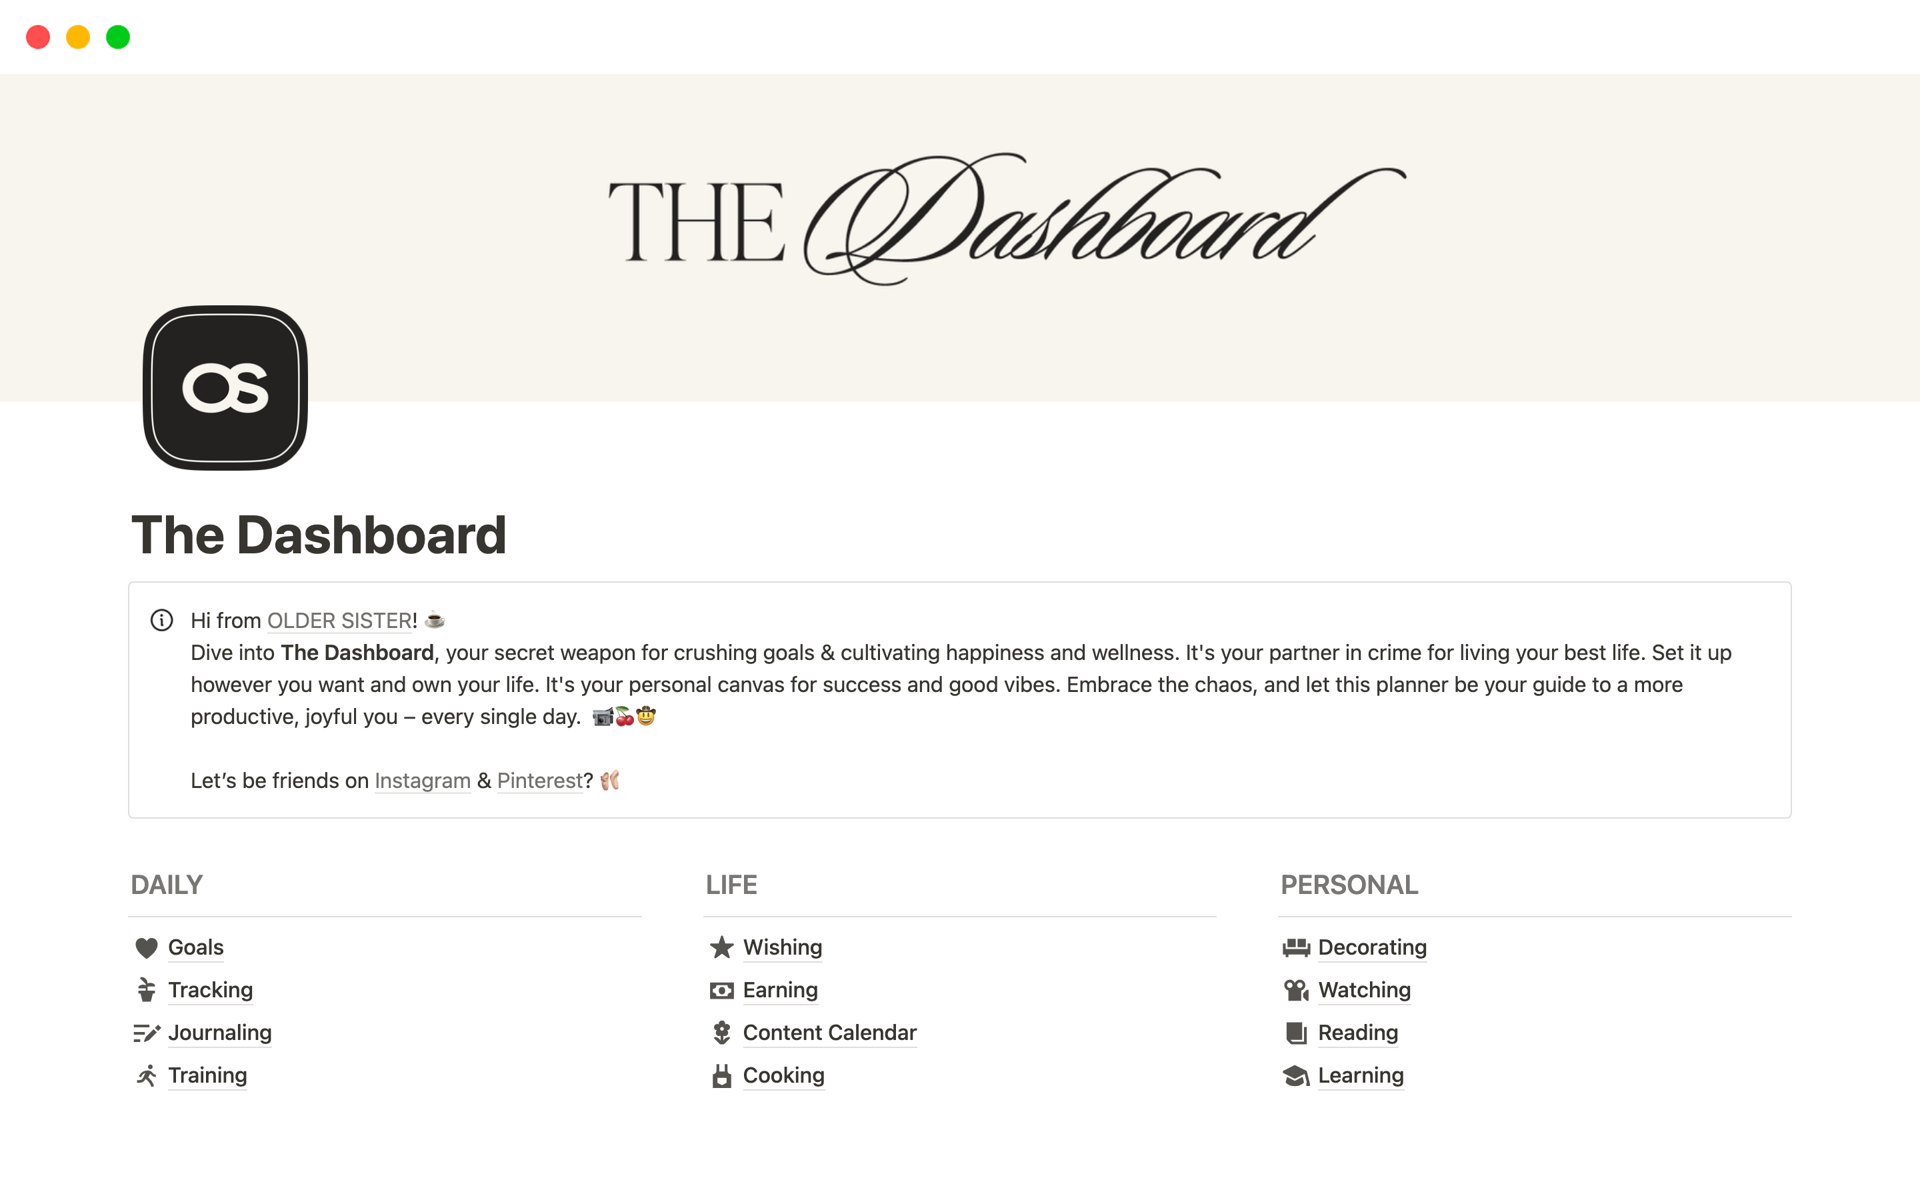Toggle the Earning section visibility

pyautogui.click(x=780, y=990)
